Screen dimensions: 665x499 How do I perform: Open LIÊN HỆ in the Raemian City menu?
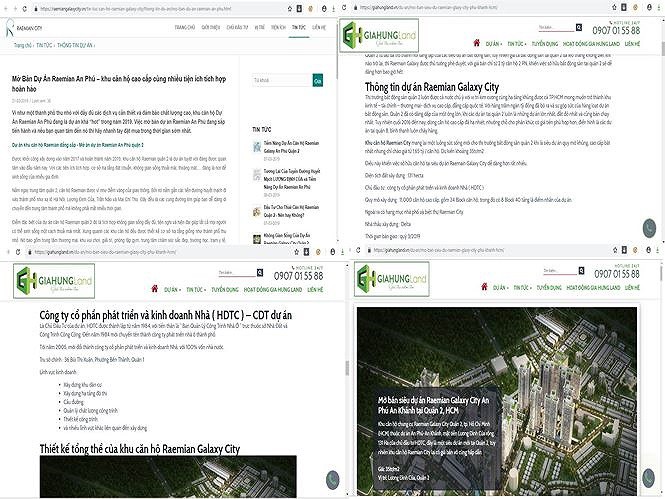point(319,28)
